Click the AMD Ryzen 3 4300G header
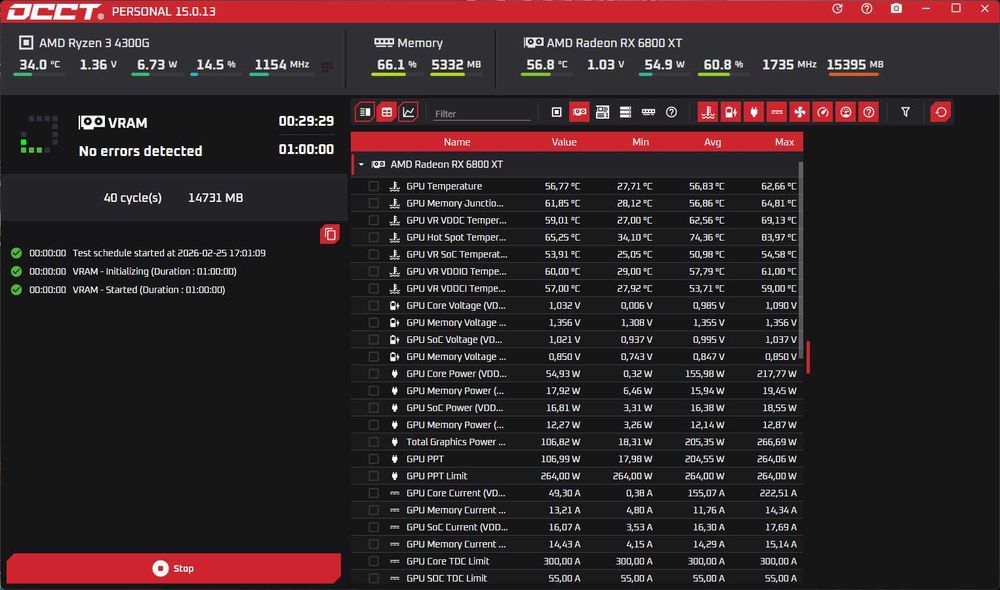Image resolution: width=1000 pixels, height=590 pixels. point(84,43)
